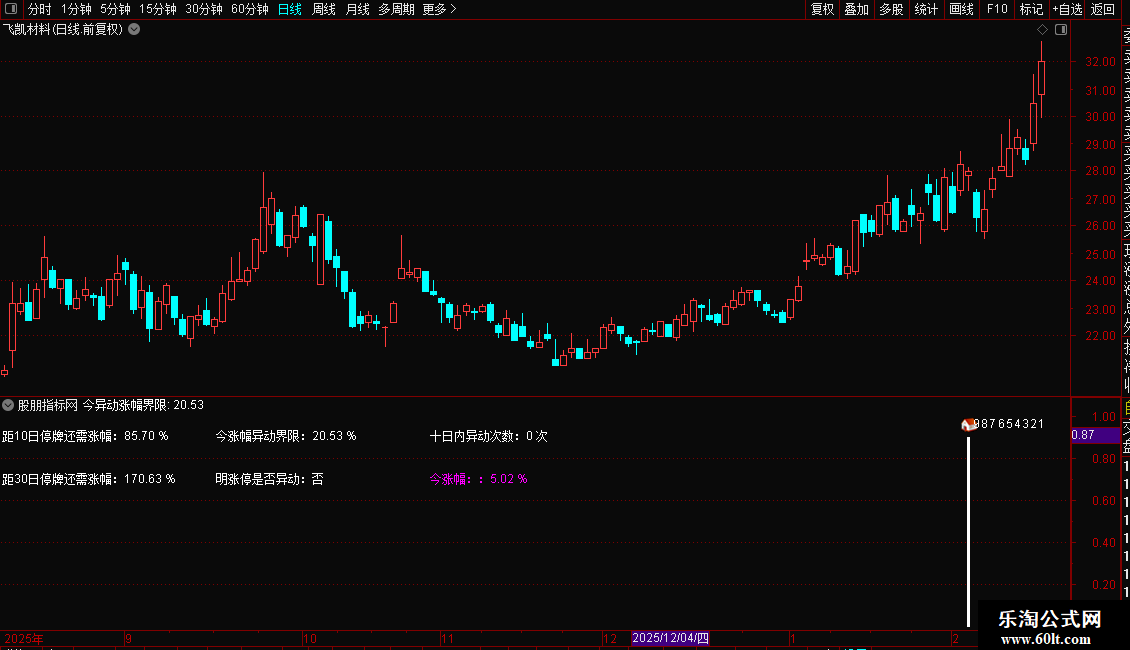Image resolution: width=1130 pixels, height=650 pixels.
Task: Click 距30日停牌还需涨幅 170.63 % text
Action: (x=89, y=478)
